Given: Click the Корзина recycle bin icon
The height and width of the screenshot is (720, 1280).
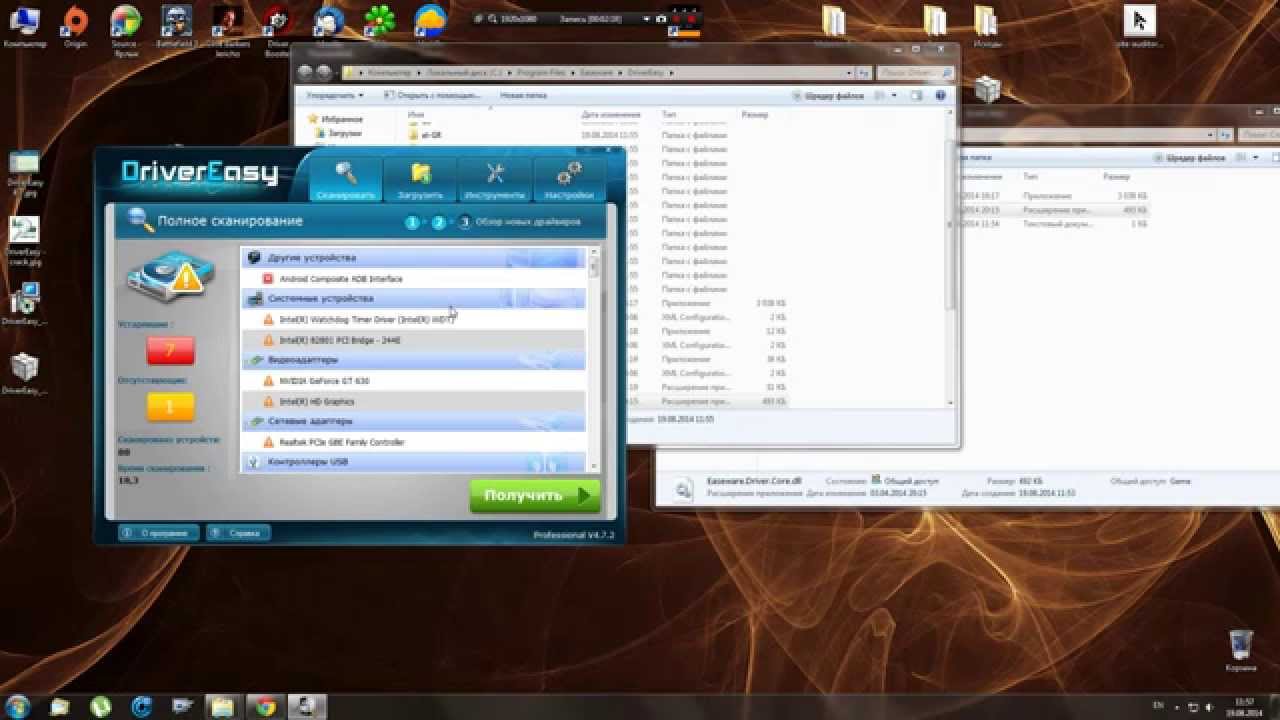Looking at the screenshot, I should pyautogui.click(x=1240, y=650).
